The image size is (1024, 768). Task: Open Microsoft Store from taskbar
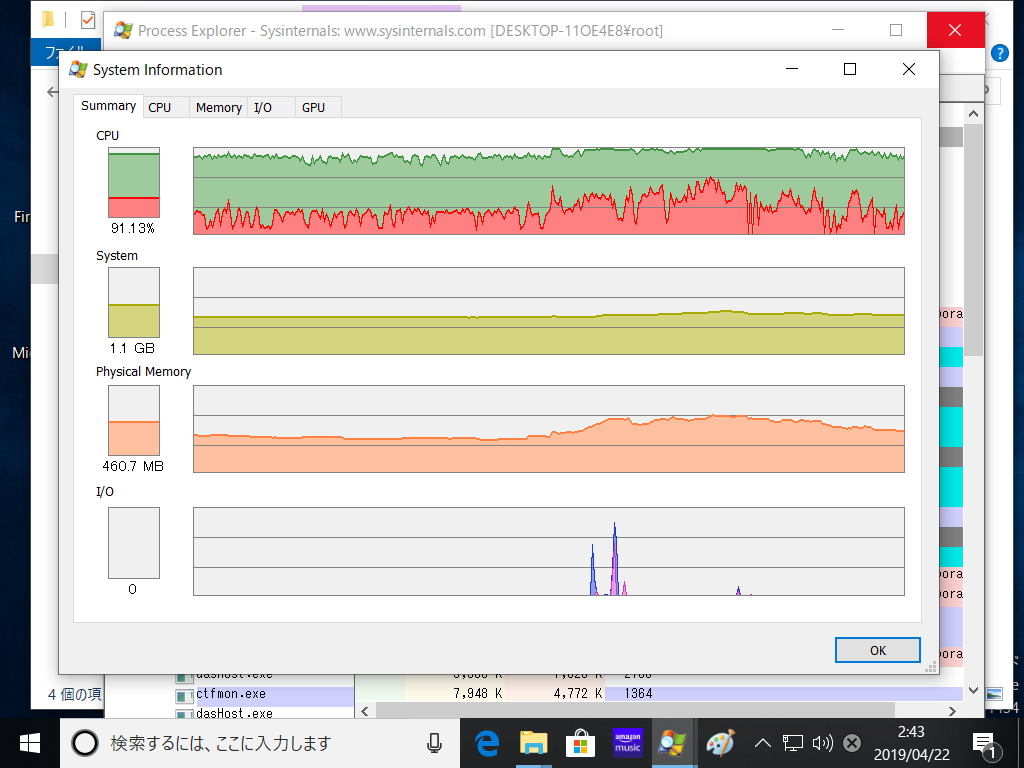[x=580, y=743]
